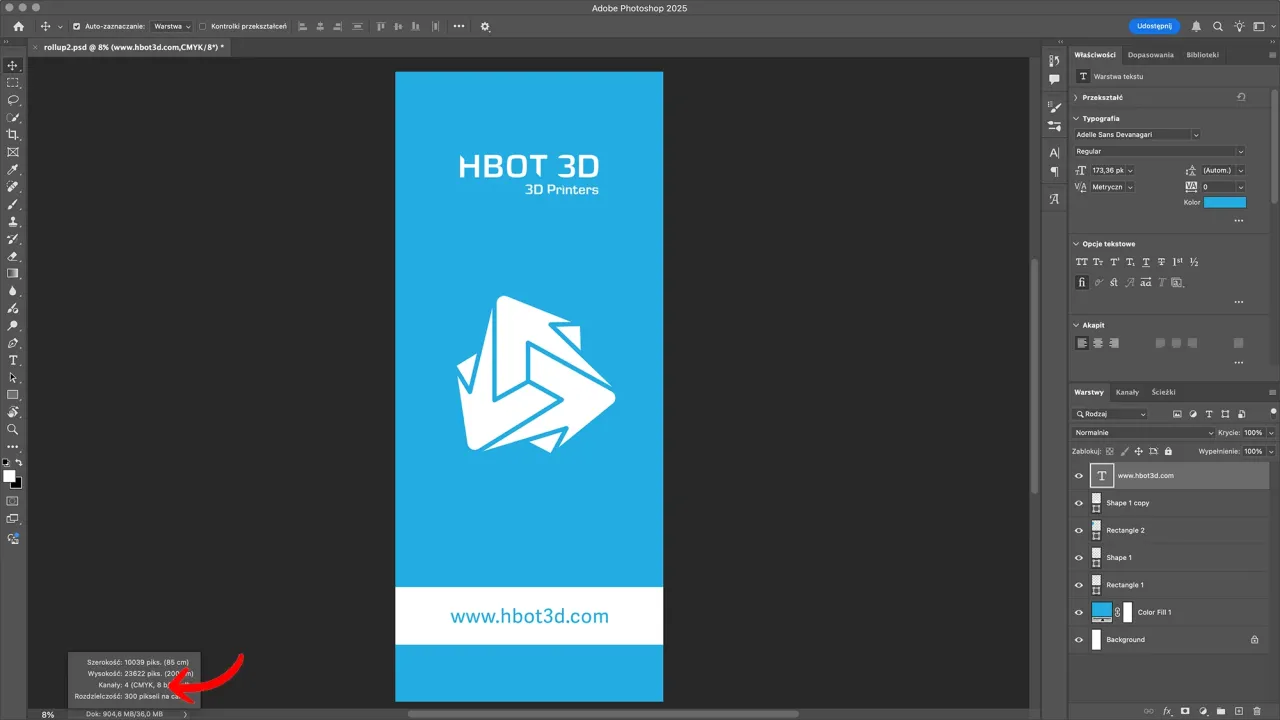Screen dimensions: 1280x720
Task: Select the Lasso tool
Action: [x=13, y=100]
